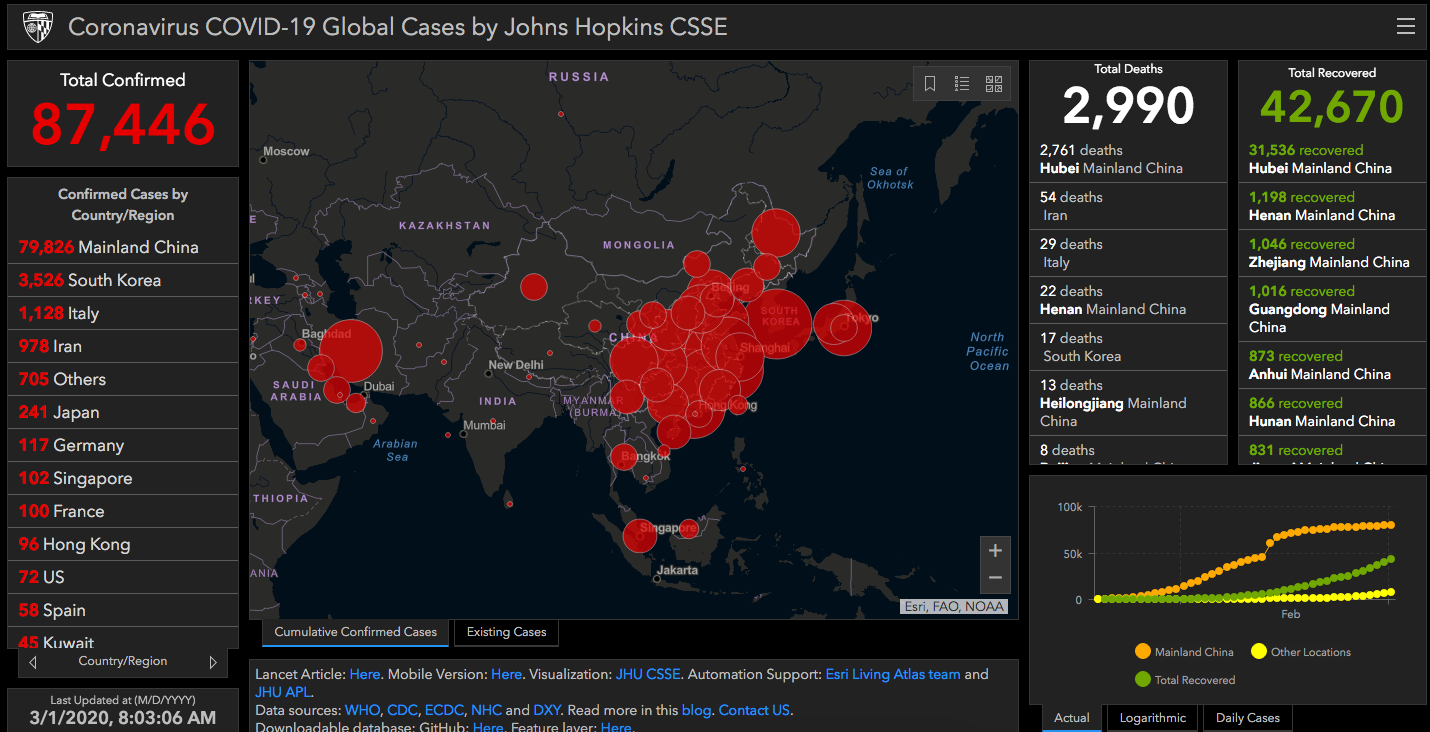Image resolution: width=1430 pixels, height=732 pixels.
Task: Click the right arrow beside Country/Region
Action: click(212, 662)
